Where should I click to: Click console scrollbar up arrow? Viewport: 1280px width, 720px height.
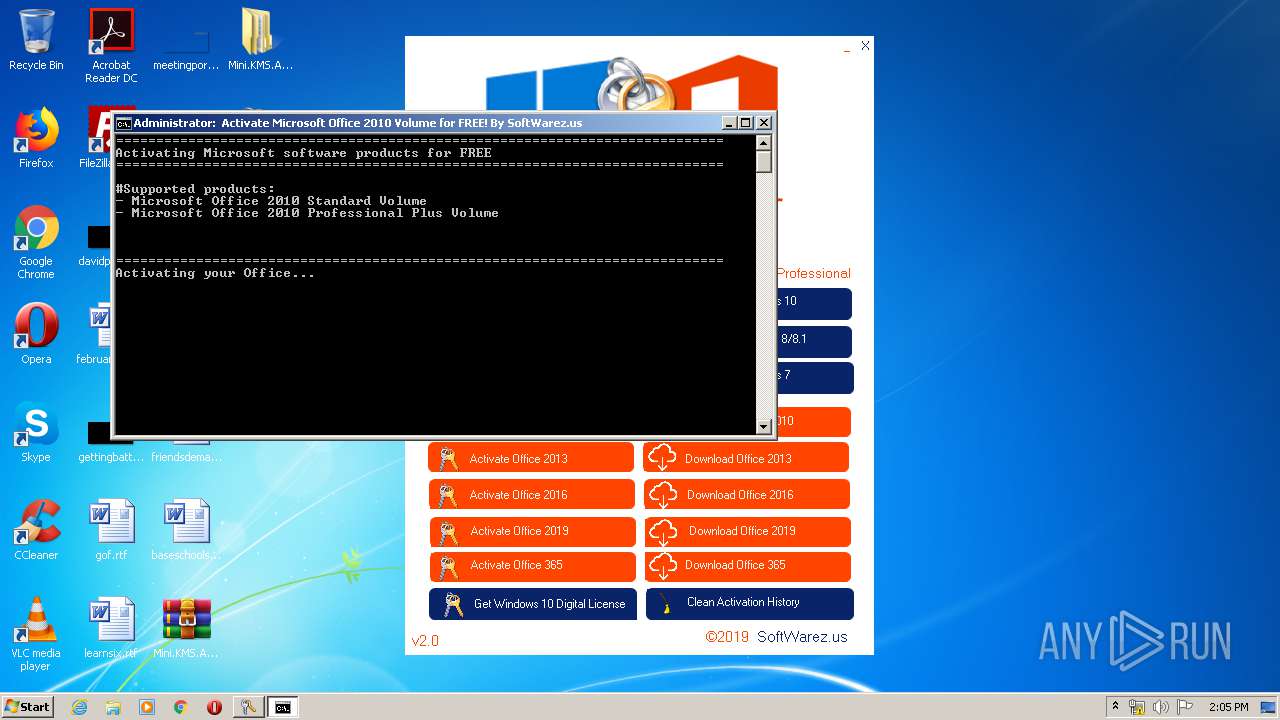(x=764, y=143)
